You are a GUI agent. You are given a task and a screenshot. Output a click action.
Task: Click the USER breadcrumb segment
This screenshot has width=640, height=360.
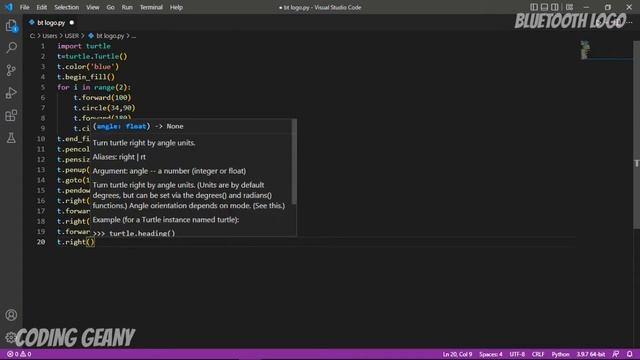click(x=72, y=36)
